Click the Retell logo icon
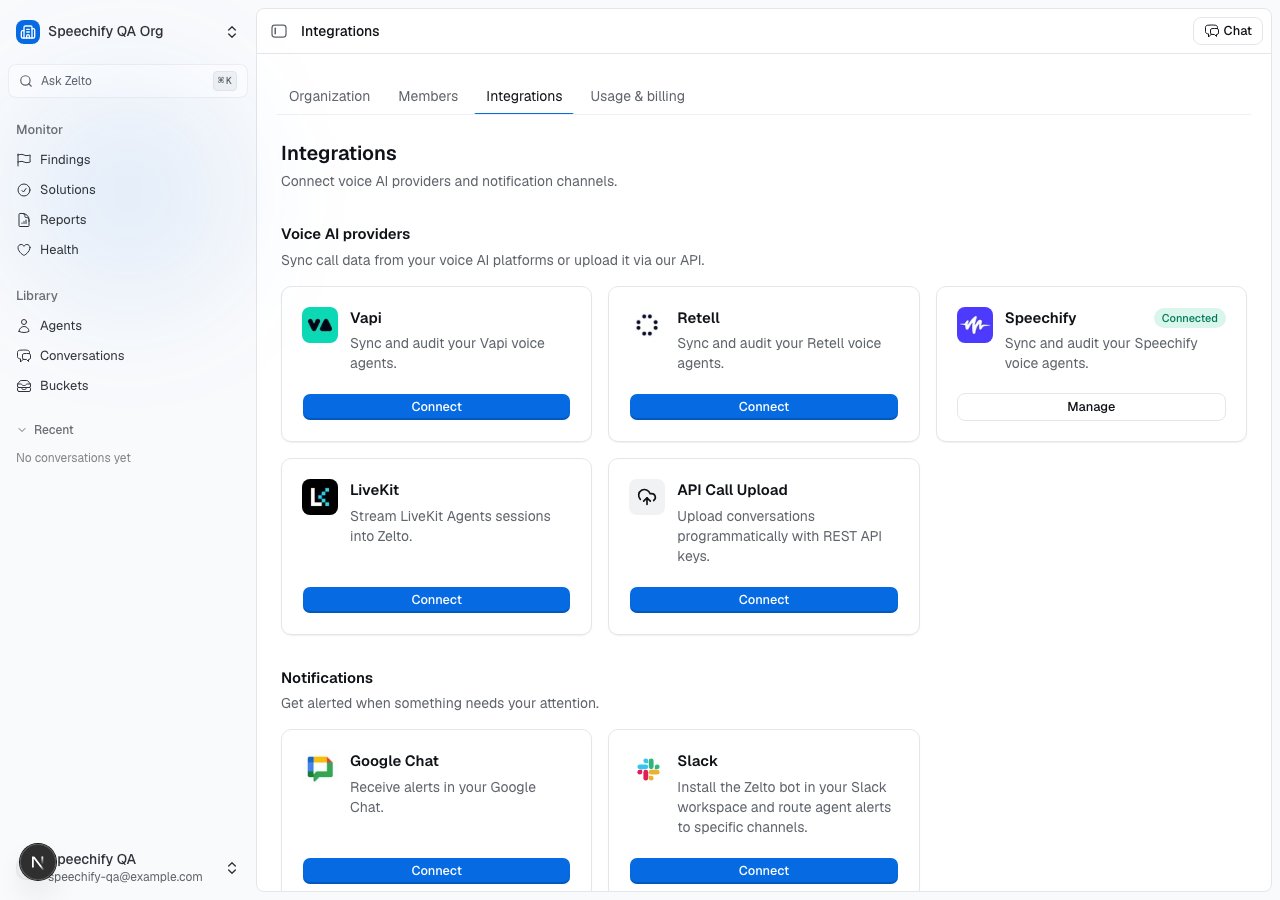 click(x=647, y=325)
